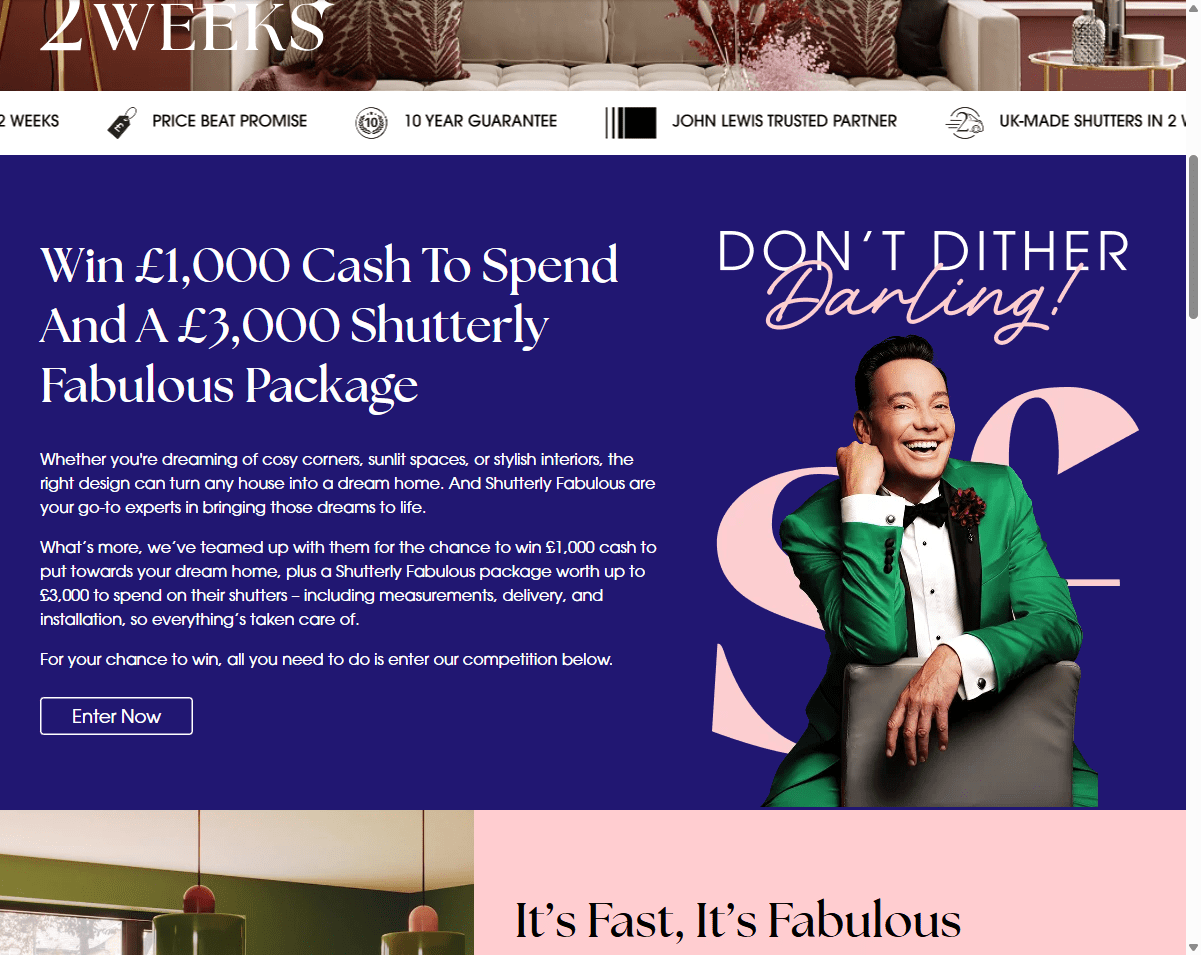This screenshot has height=955, width=1201.
Task: Click the sofa hero image
Action: (x=600, y=45)
